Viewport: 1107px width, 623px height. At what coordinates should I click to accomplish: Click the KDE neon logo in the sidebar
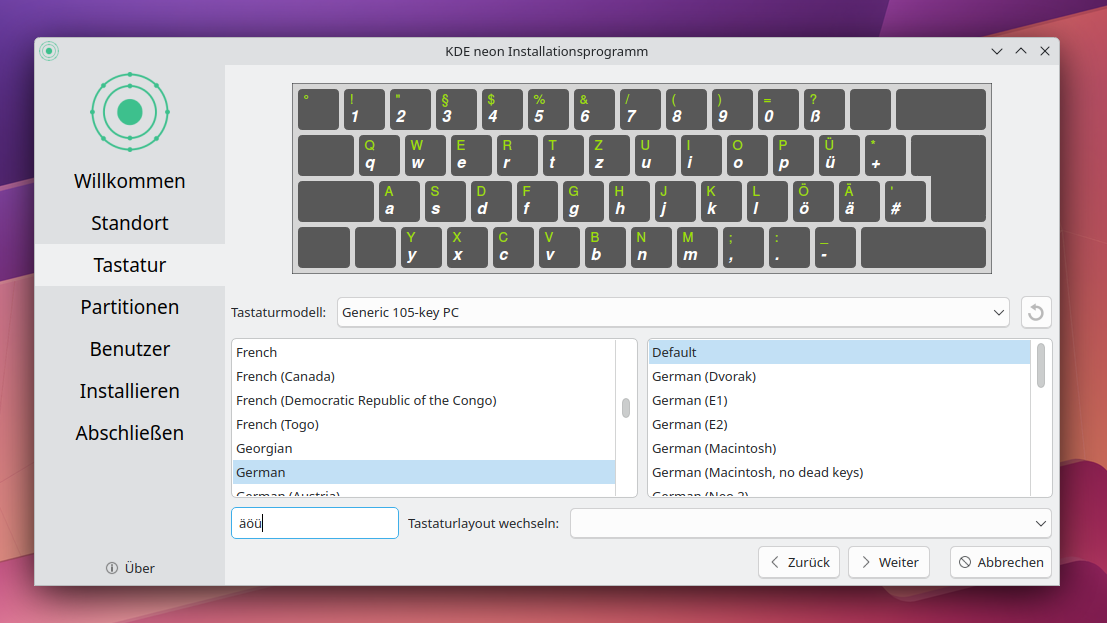point(130,112)
